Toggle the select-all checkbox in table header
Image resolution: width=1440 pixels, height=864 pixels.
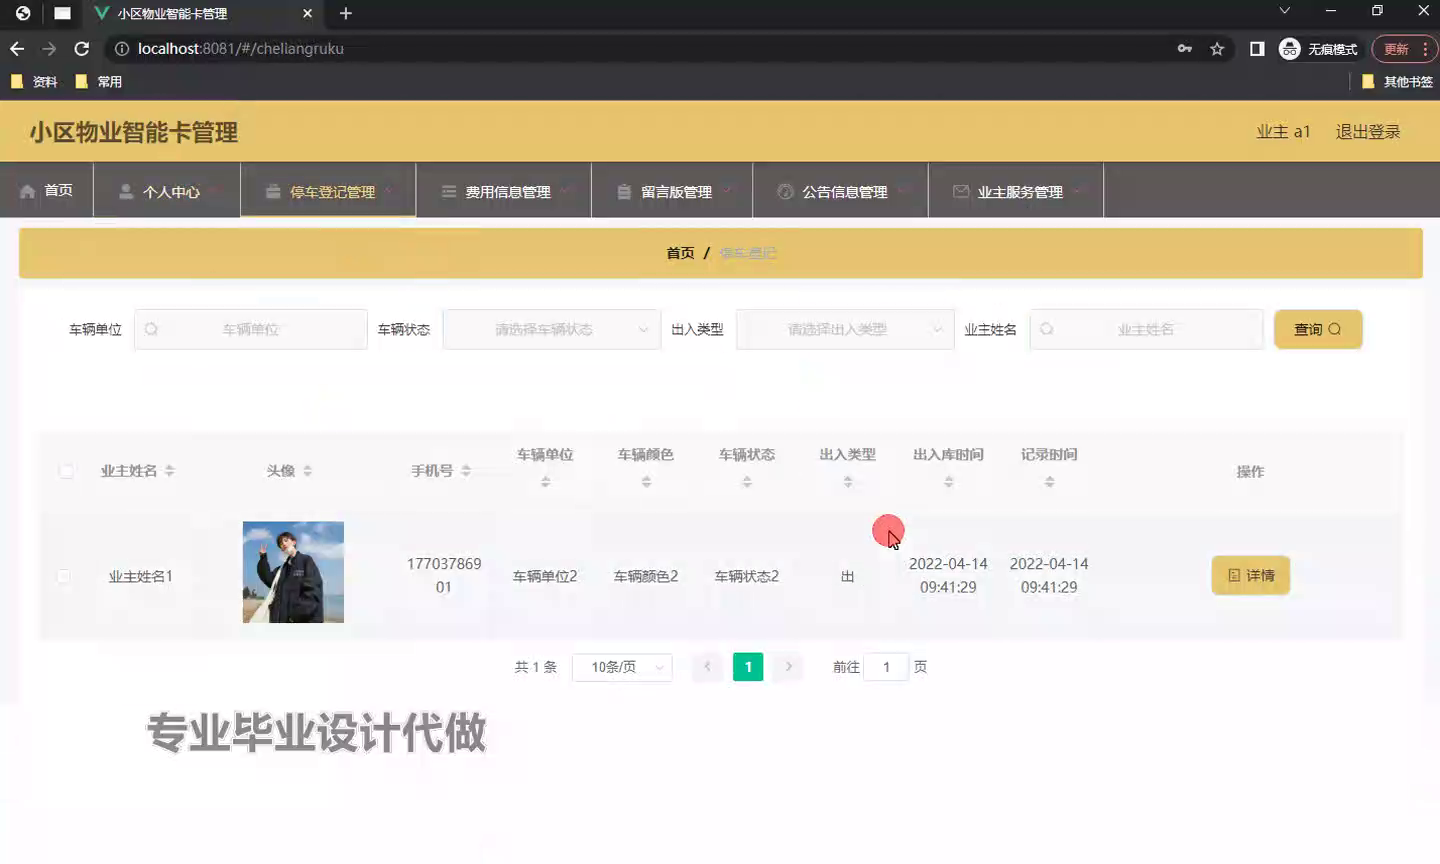(66, 471)
